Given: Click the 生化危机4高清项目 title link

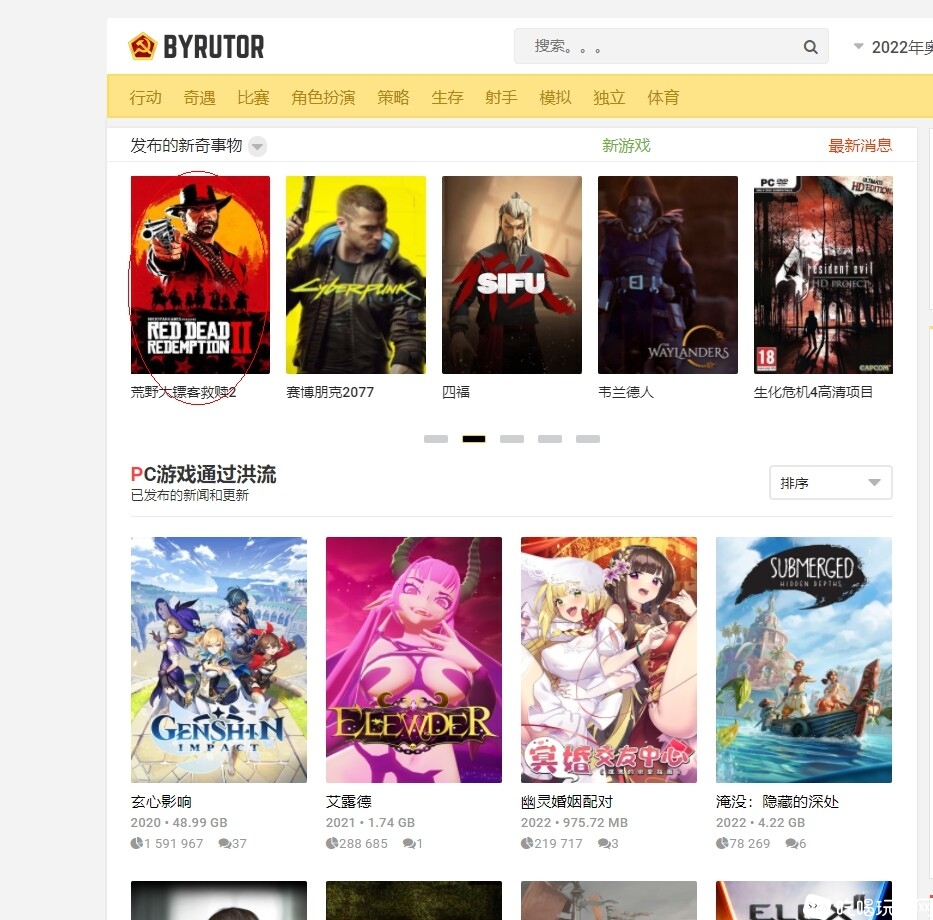Looking at the screenshot, I should (x=813, y=392).
